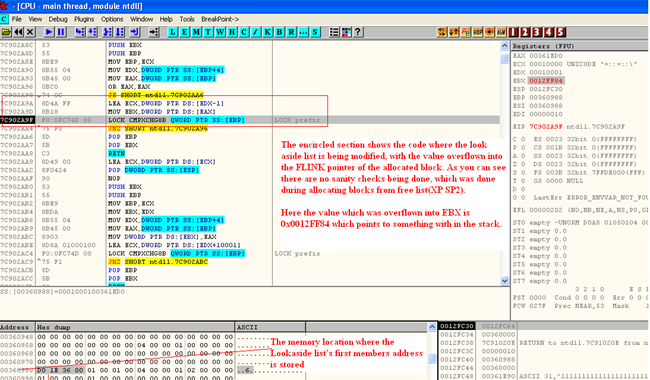Click Registers (FPU) header bar
Viewport: 650px width, 380px height.
pyautogui.click(x=580, y=46)
